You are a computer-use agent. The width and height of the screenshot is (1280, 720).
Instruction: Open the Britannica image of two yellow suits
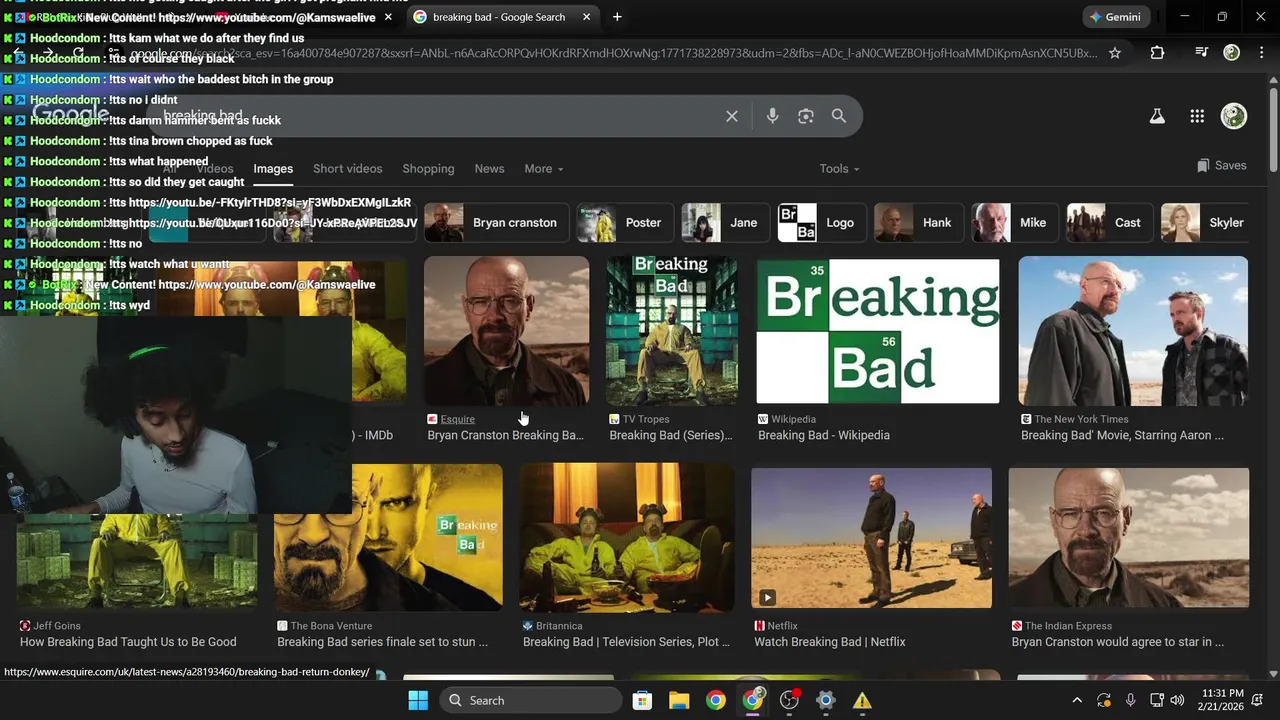[627, 538]
